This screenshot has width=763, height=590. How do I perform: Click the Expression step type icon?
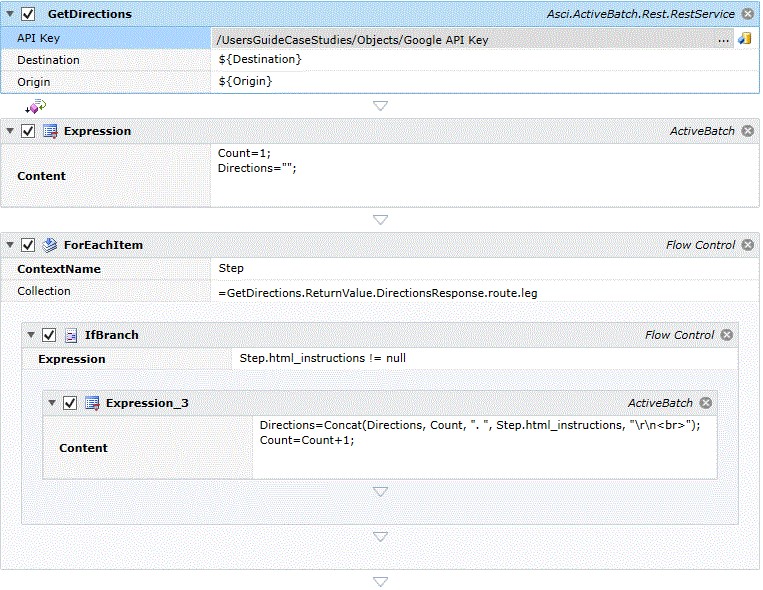pos(50,131)
